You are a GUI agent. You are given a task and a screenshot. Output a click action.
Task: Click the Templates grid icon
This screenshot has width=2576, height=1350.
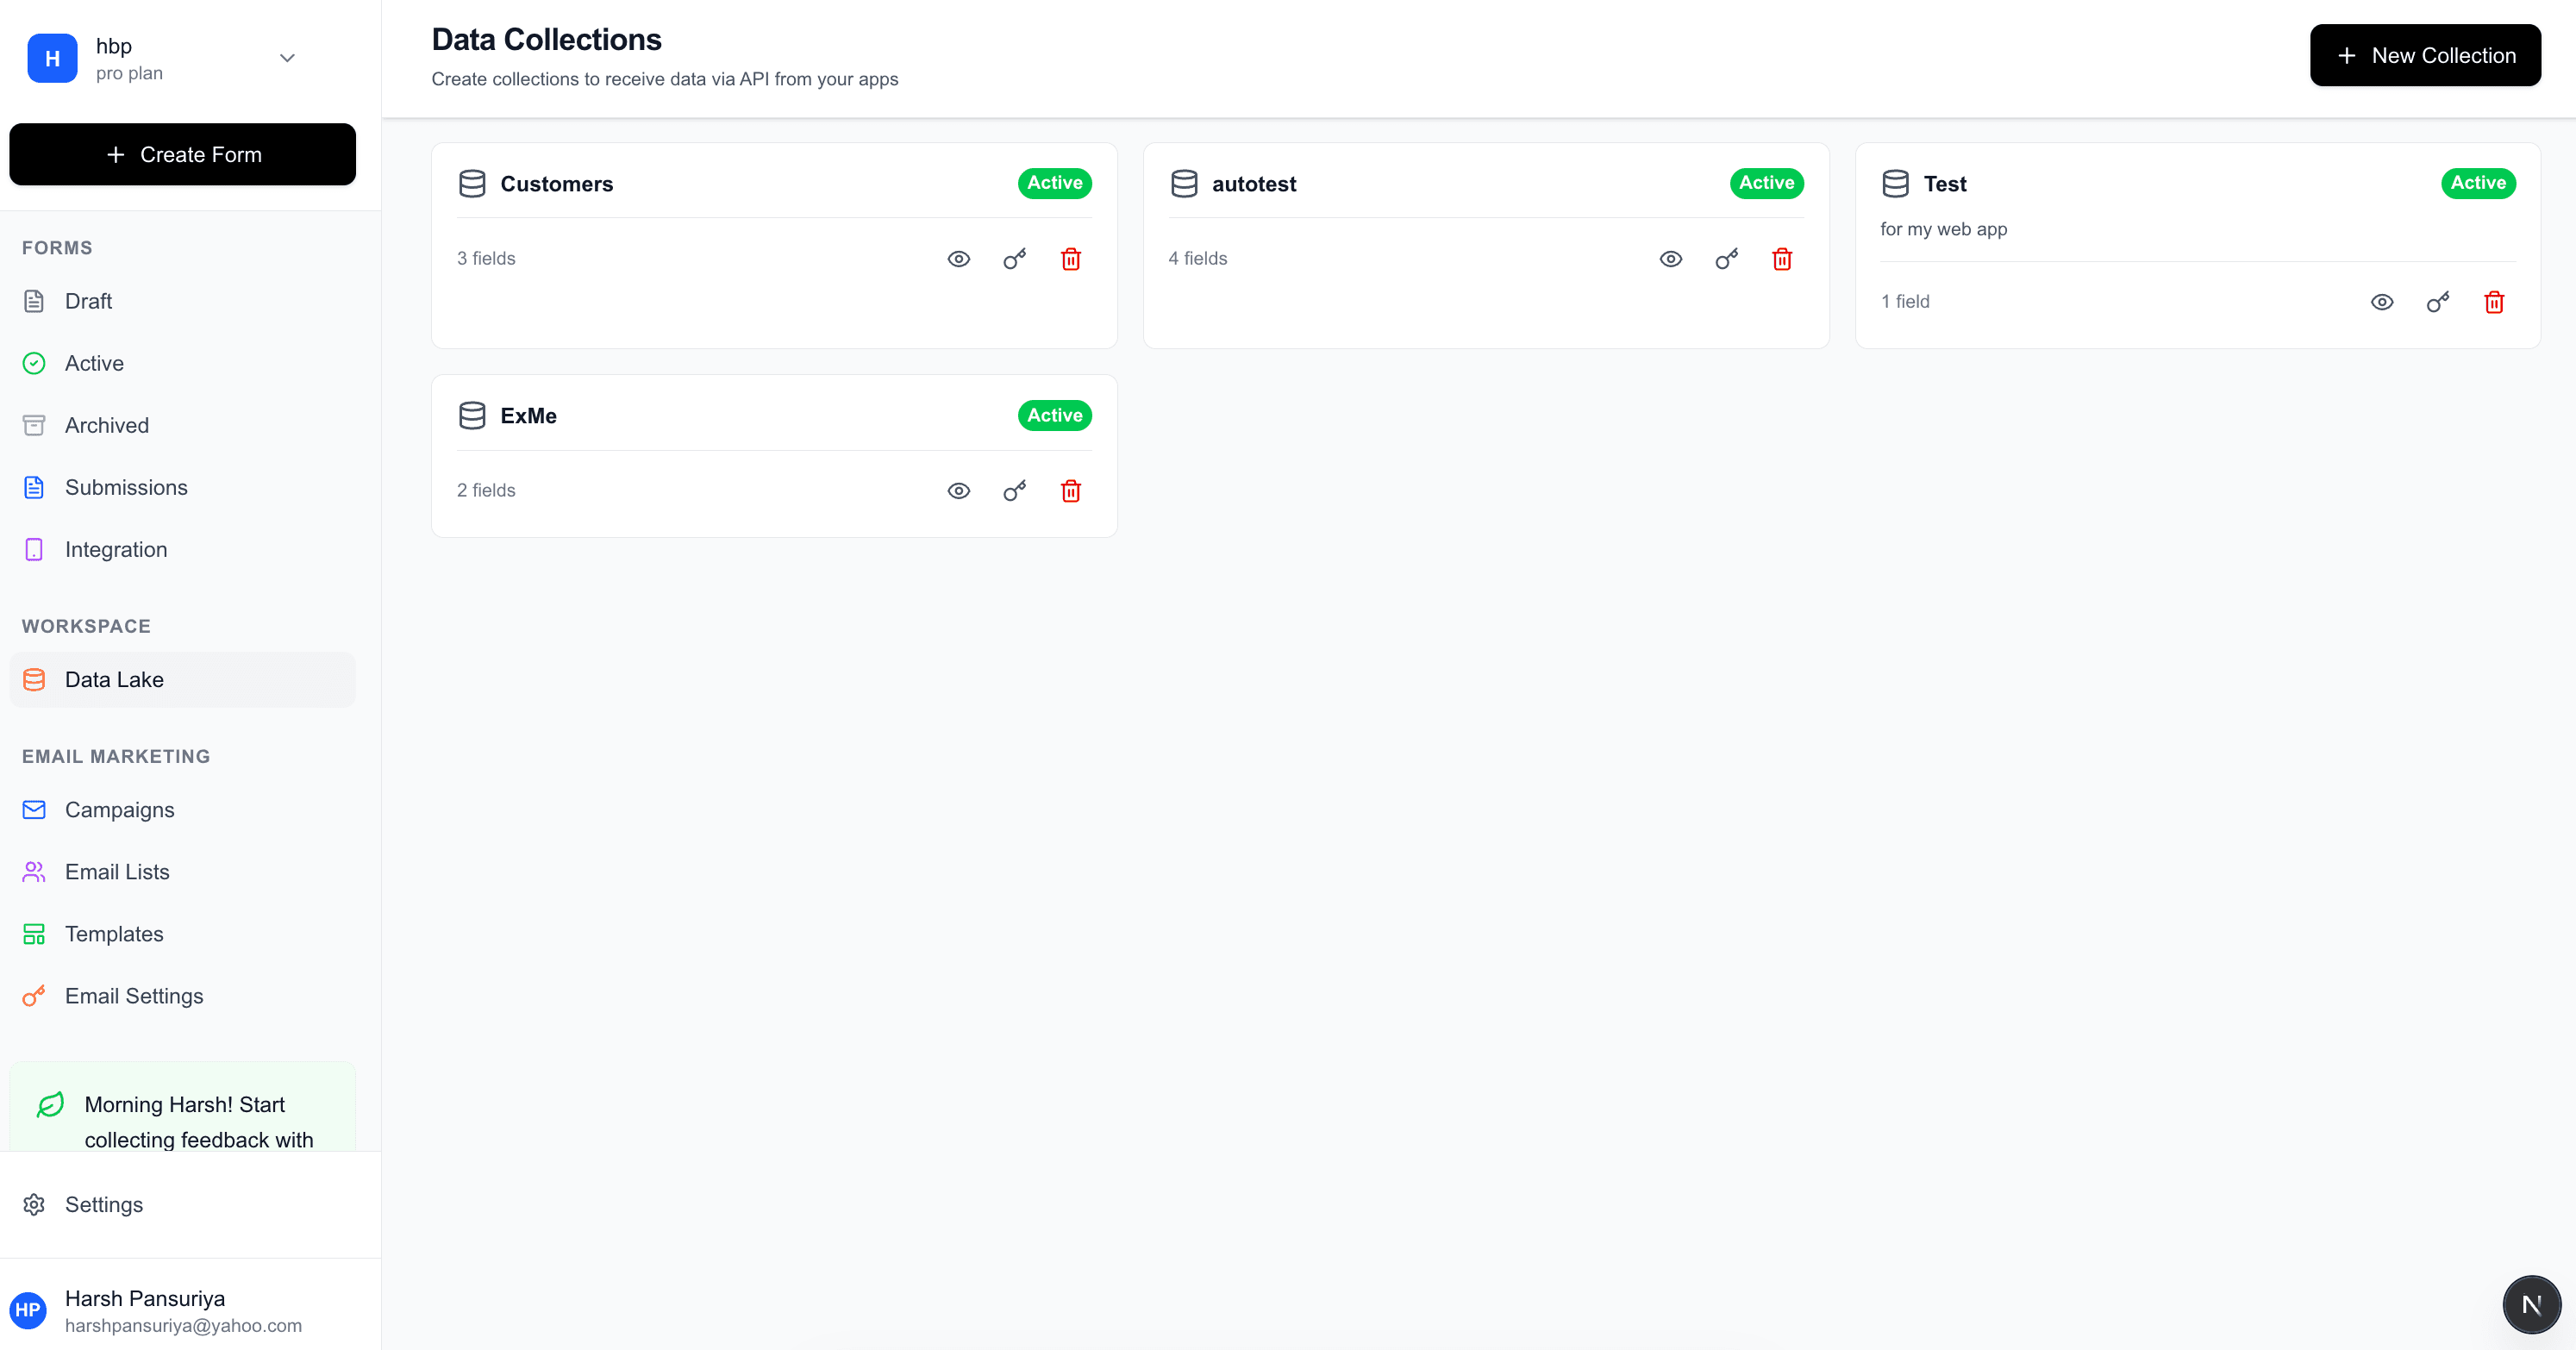33,933
